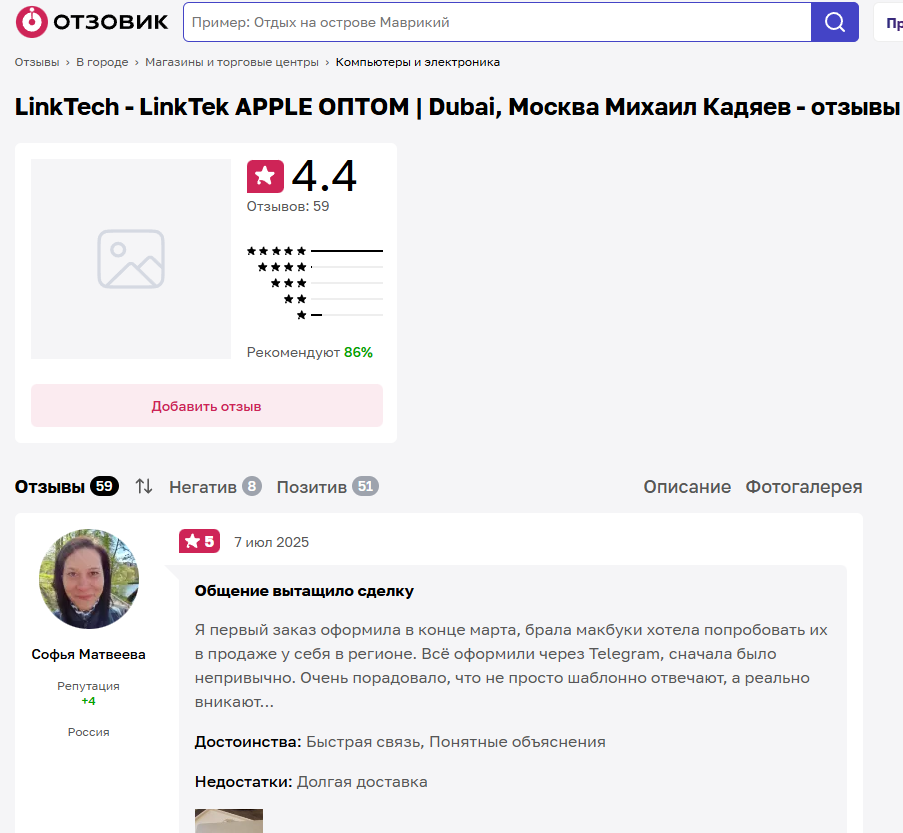Viewport: 903px width, 833px height.
Task: Click the 'Отзывов: 59' count text
Action: (288, 206)
